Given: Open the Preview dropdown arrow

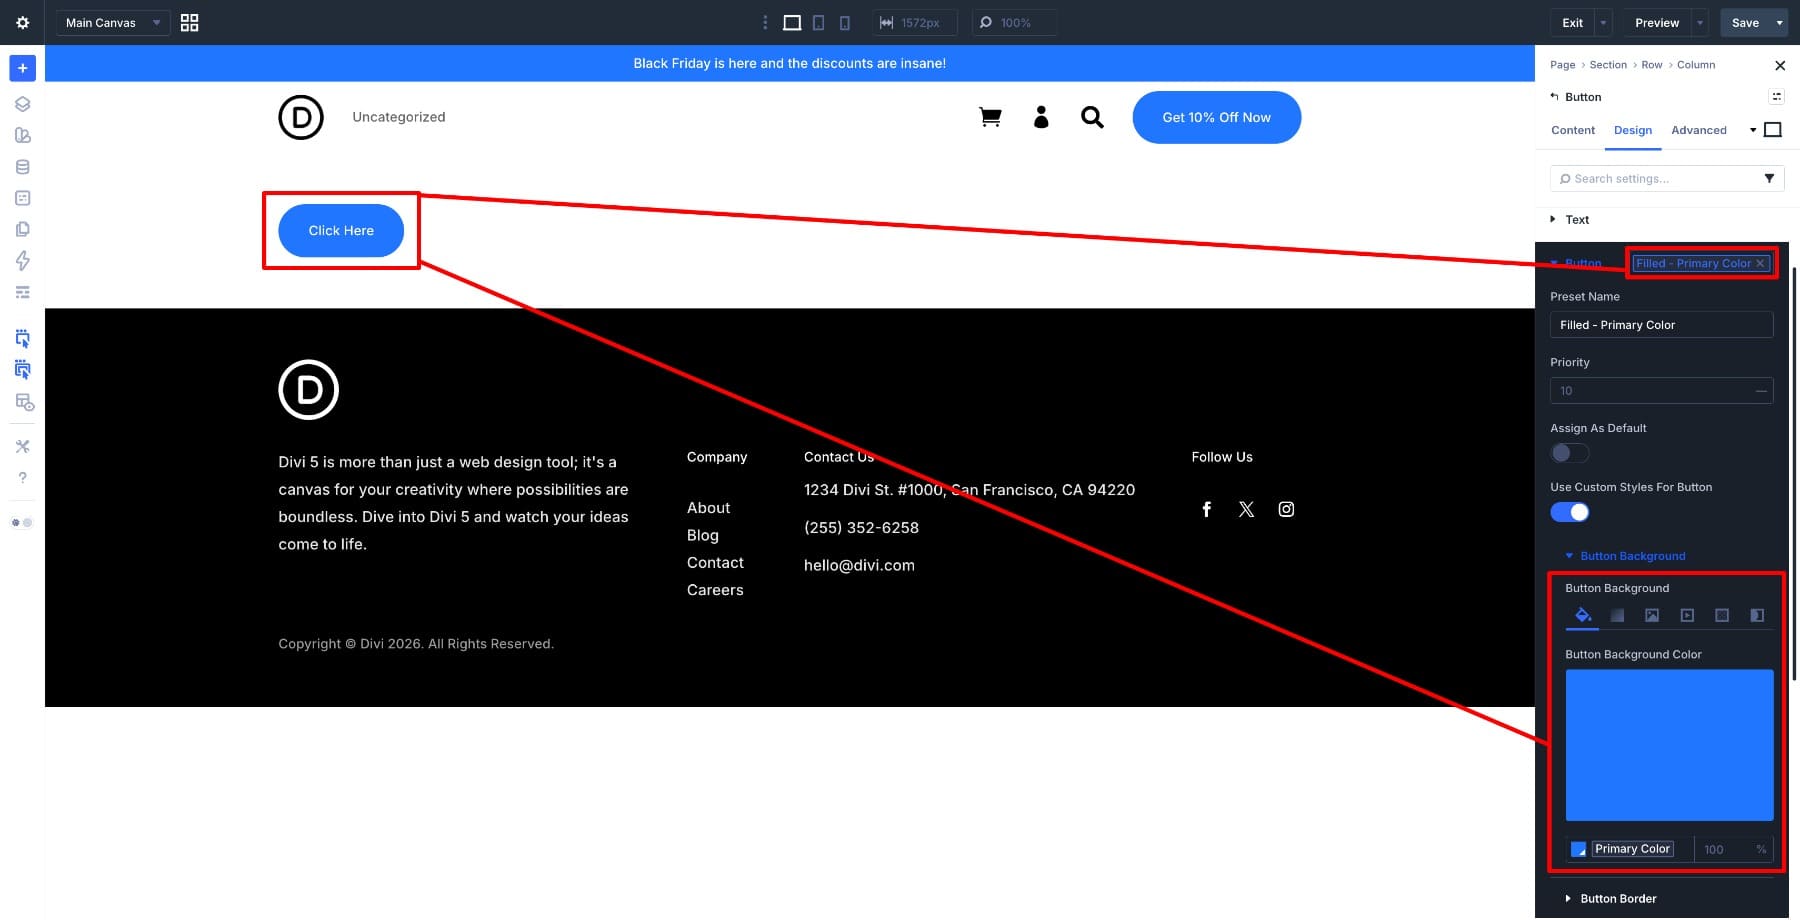Looking at the screenshot, I should coord(1700,22).
